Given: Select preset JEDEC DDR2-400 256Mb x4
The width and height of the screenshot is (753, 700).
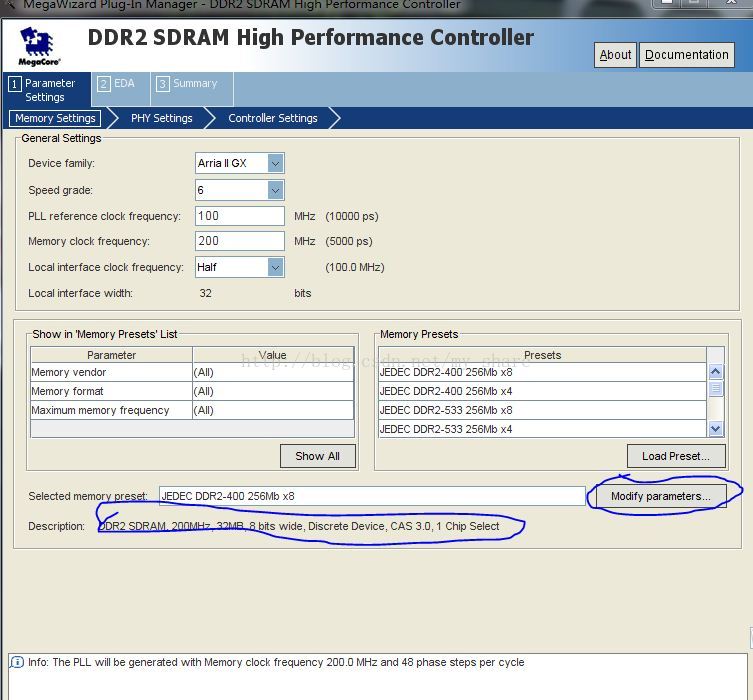Looking at the screenshot, I should coord(542,391).
